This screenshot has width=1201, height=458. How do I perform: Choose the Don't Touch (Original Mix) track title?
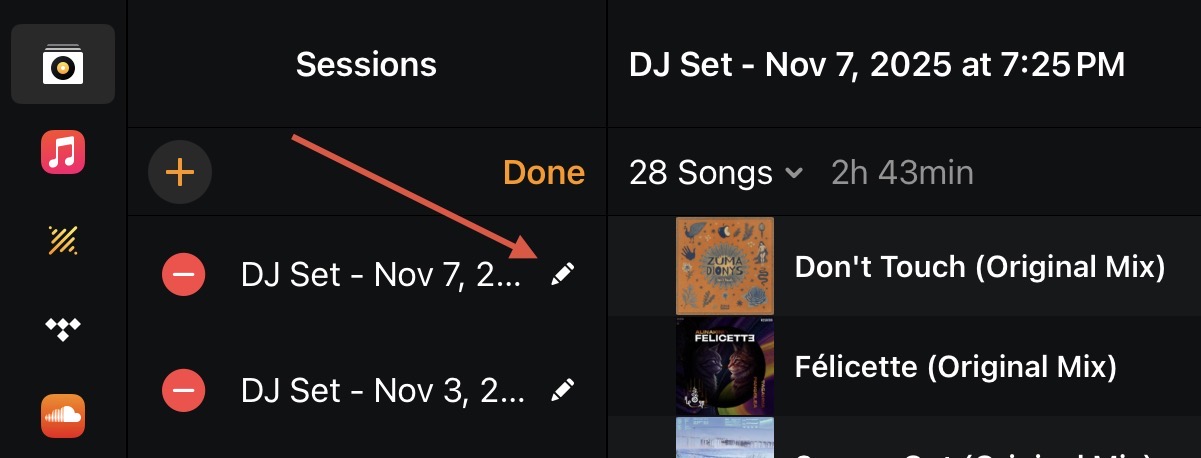[980, 267]
